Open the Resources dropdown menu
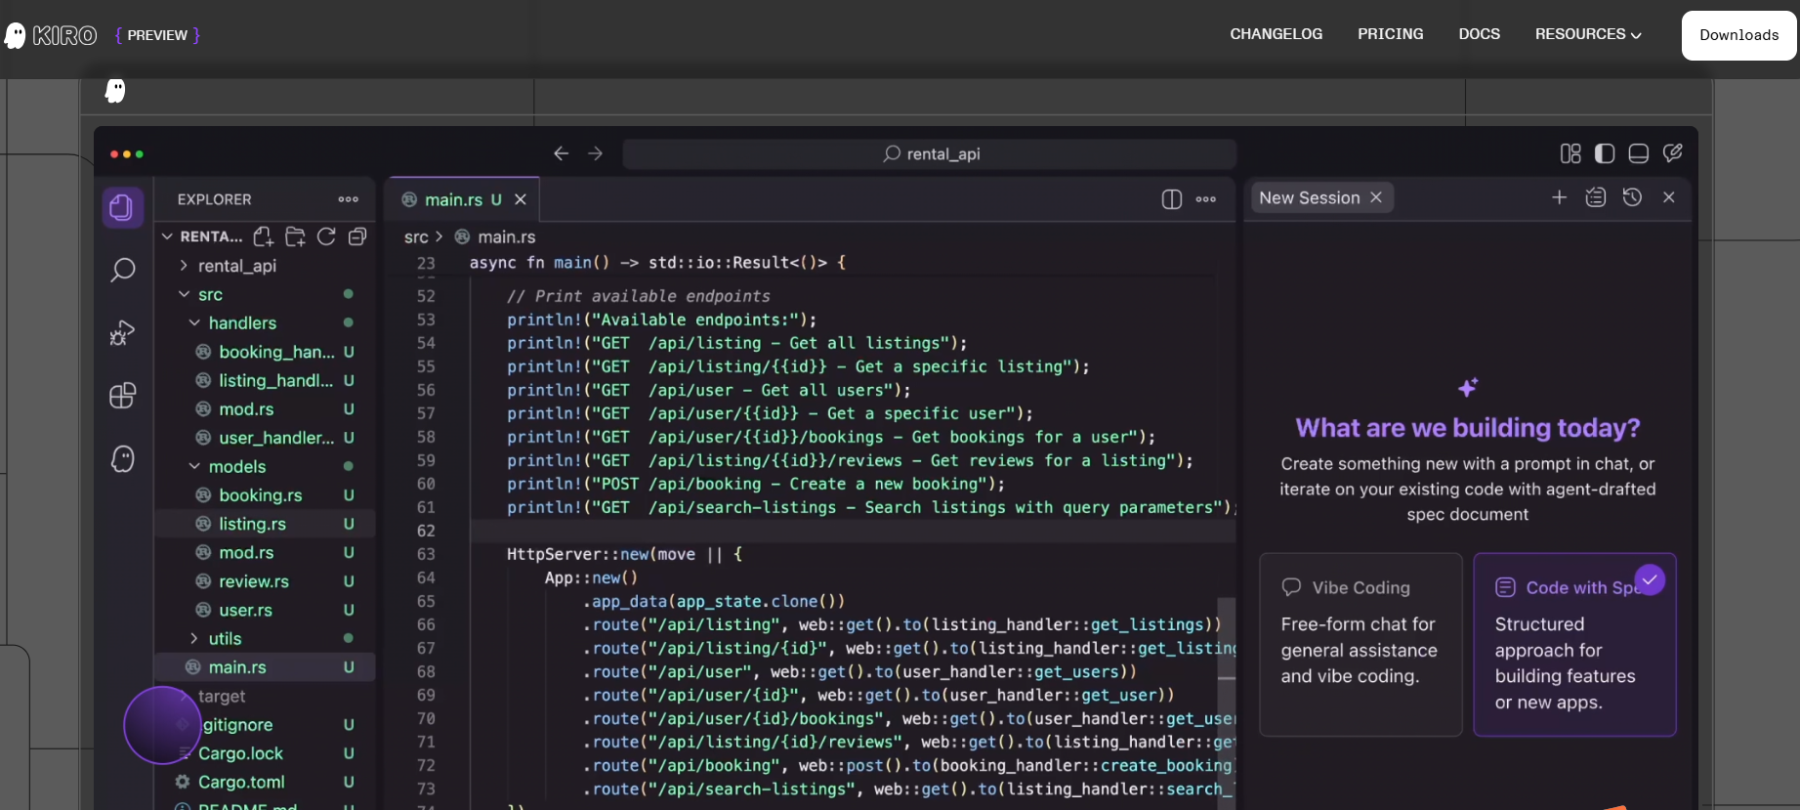The image size is (1800, 810). pyautogui.click(x=1588, y=35)
